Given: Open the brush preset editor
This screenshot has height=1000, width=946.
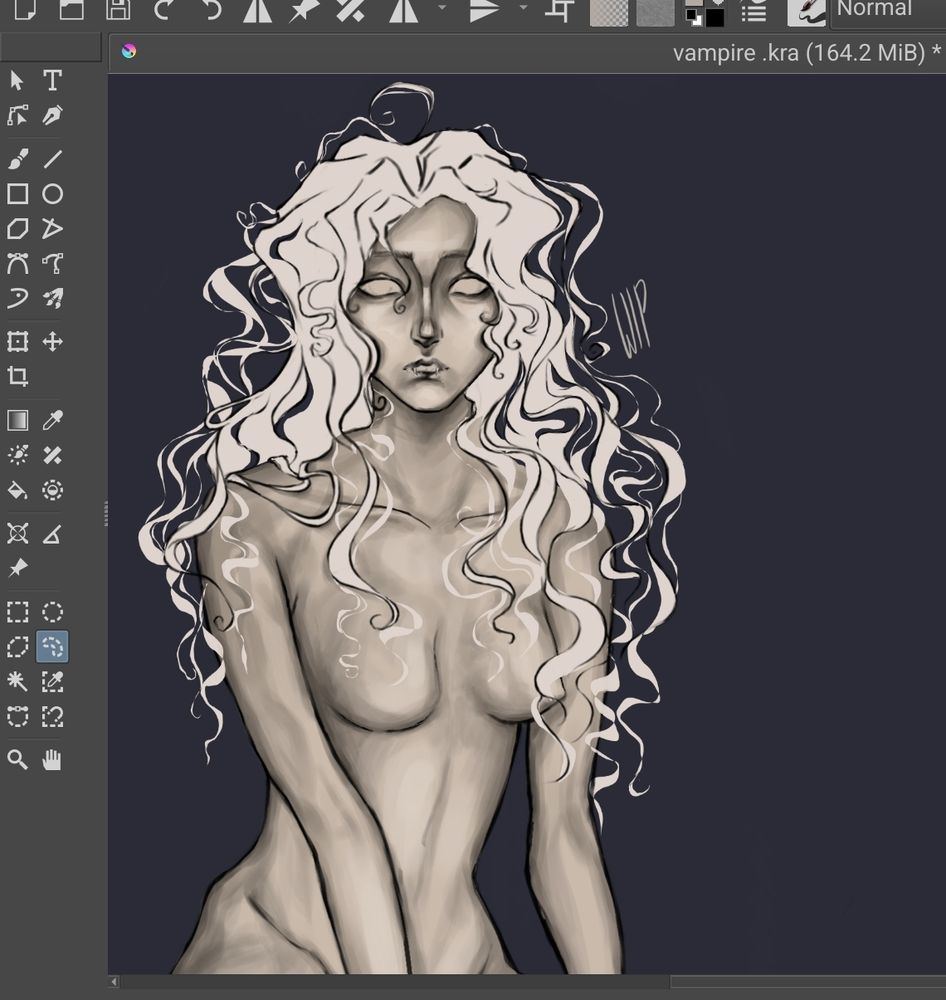Looking at the screenshot, I should 806,12.
